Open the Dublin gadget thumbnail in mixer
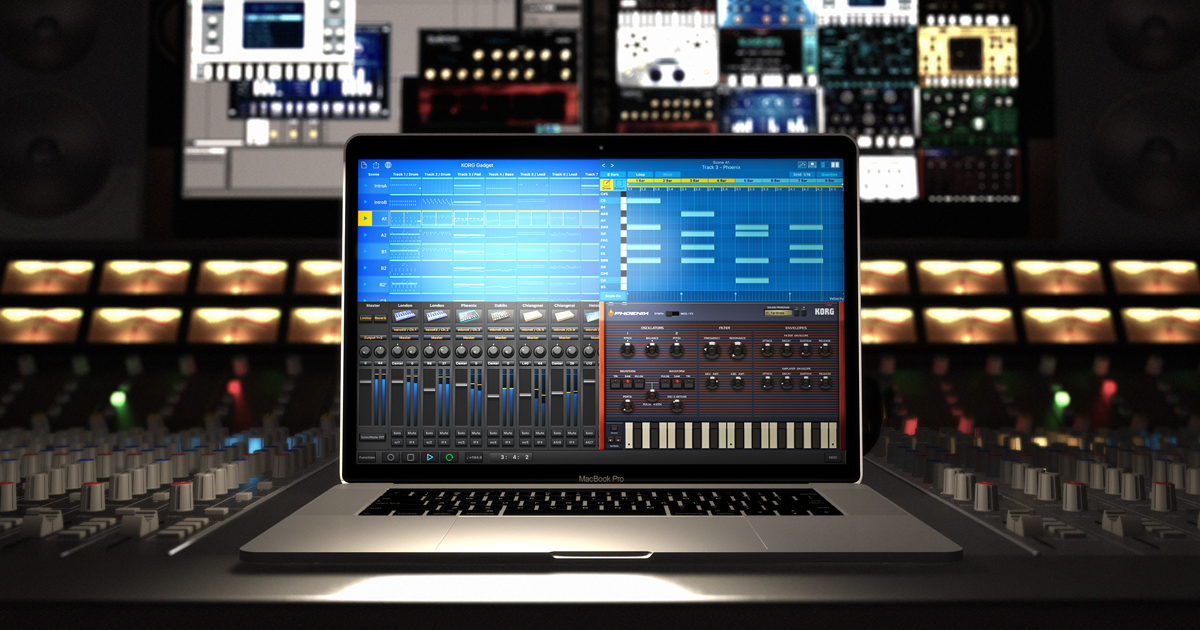The width and height of the screenshot is (1200, 630). (501, 316)
